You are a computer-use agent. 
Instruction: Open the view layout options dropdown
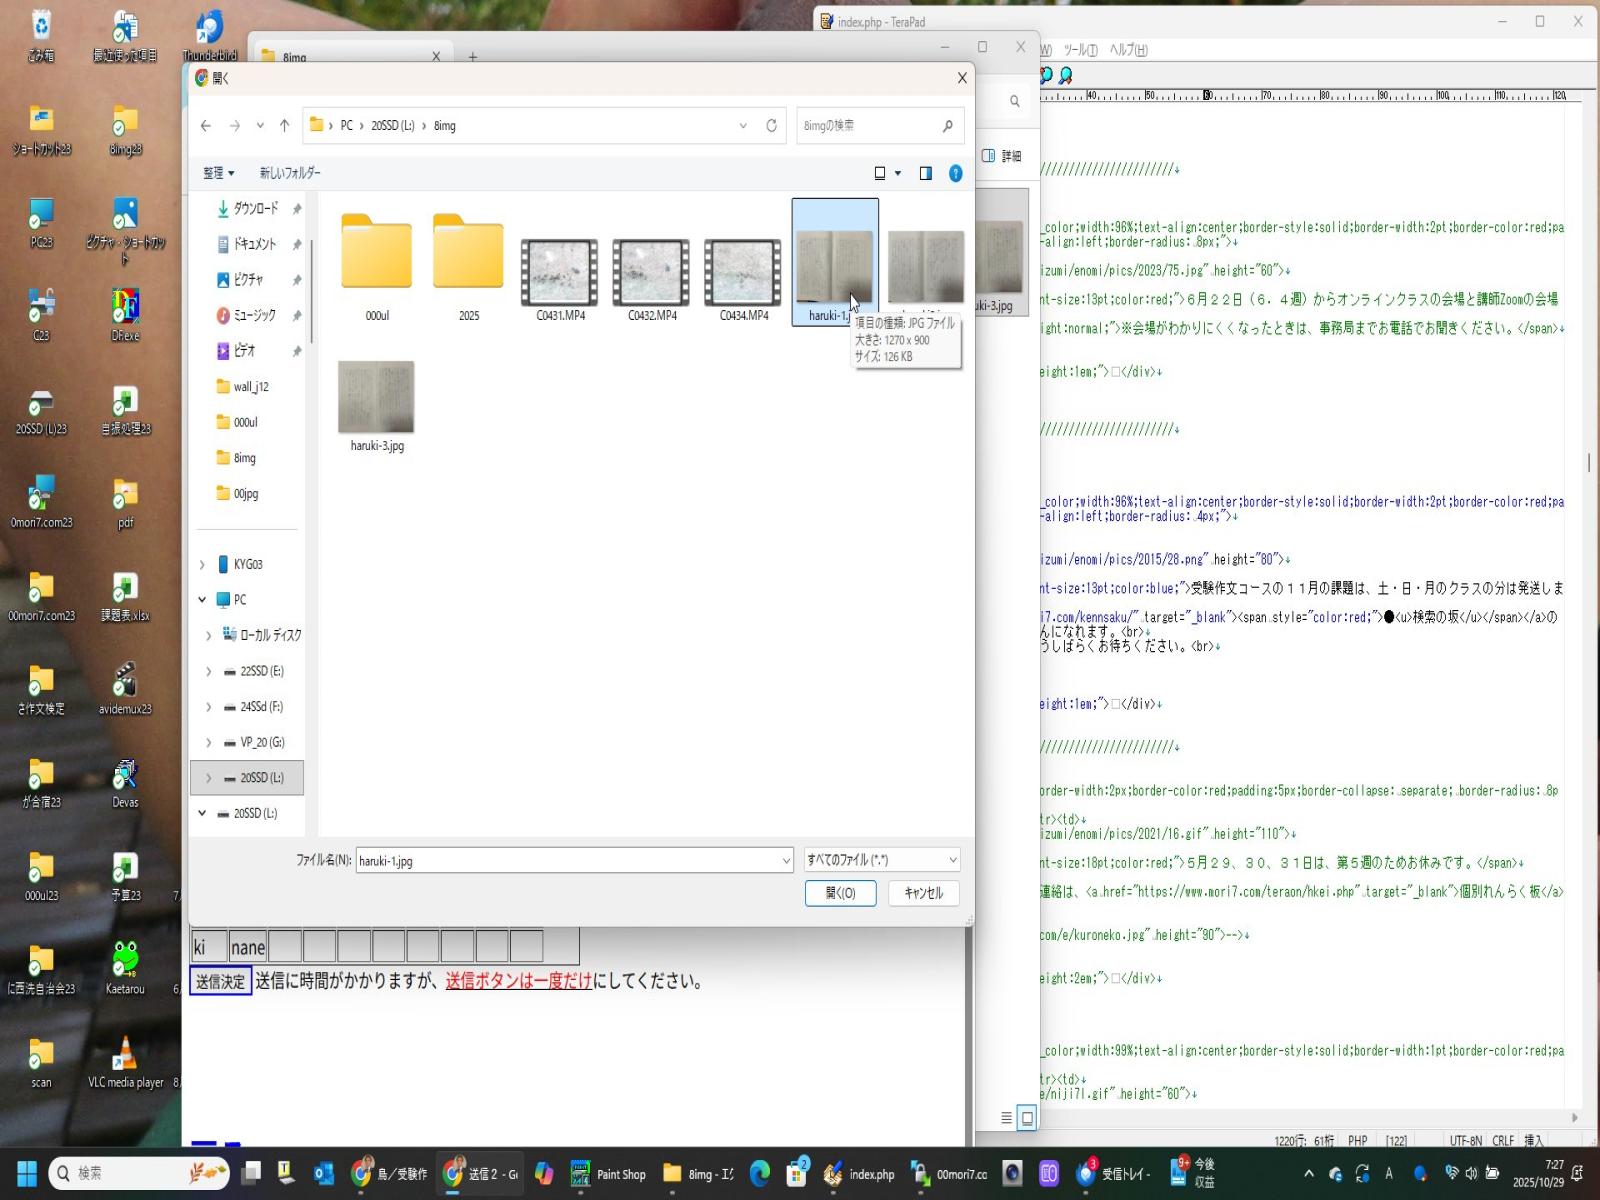(897, 173)
